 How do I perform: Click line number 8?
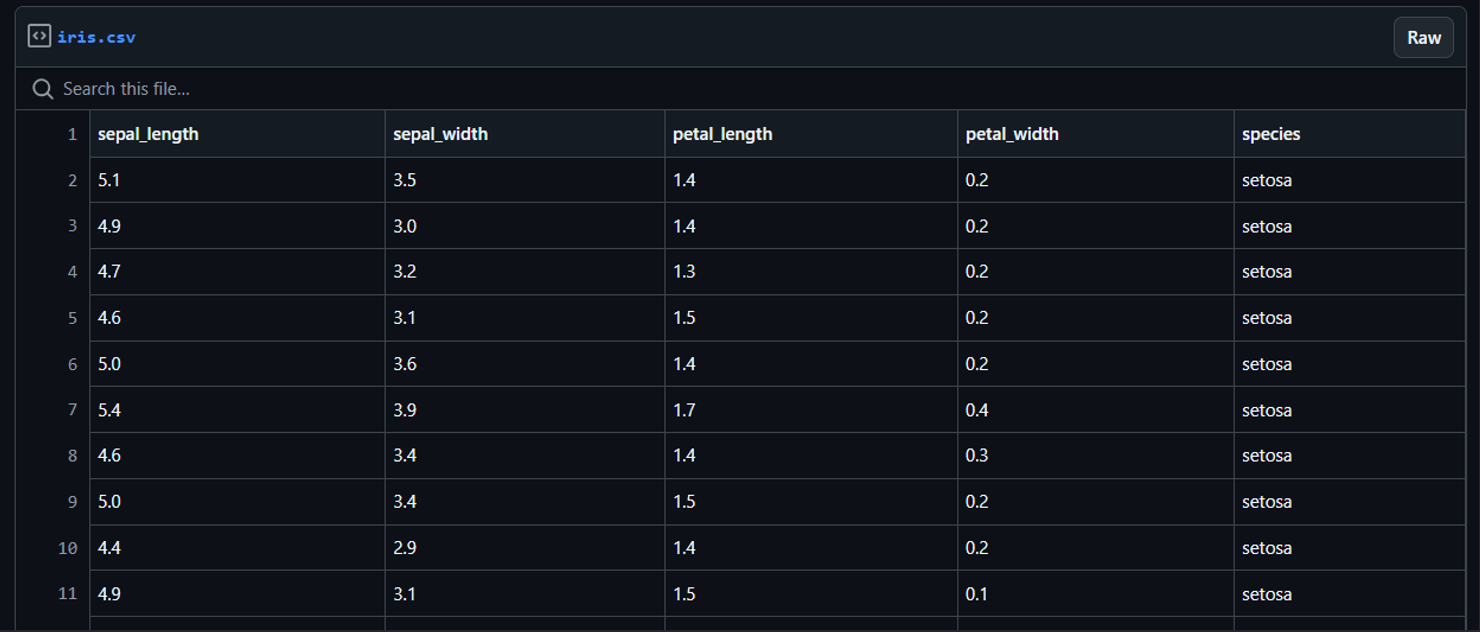[72, 456]
